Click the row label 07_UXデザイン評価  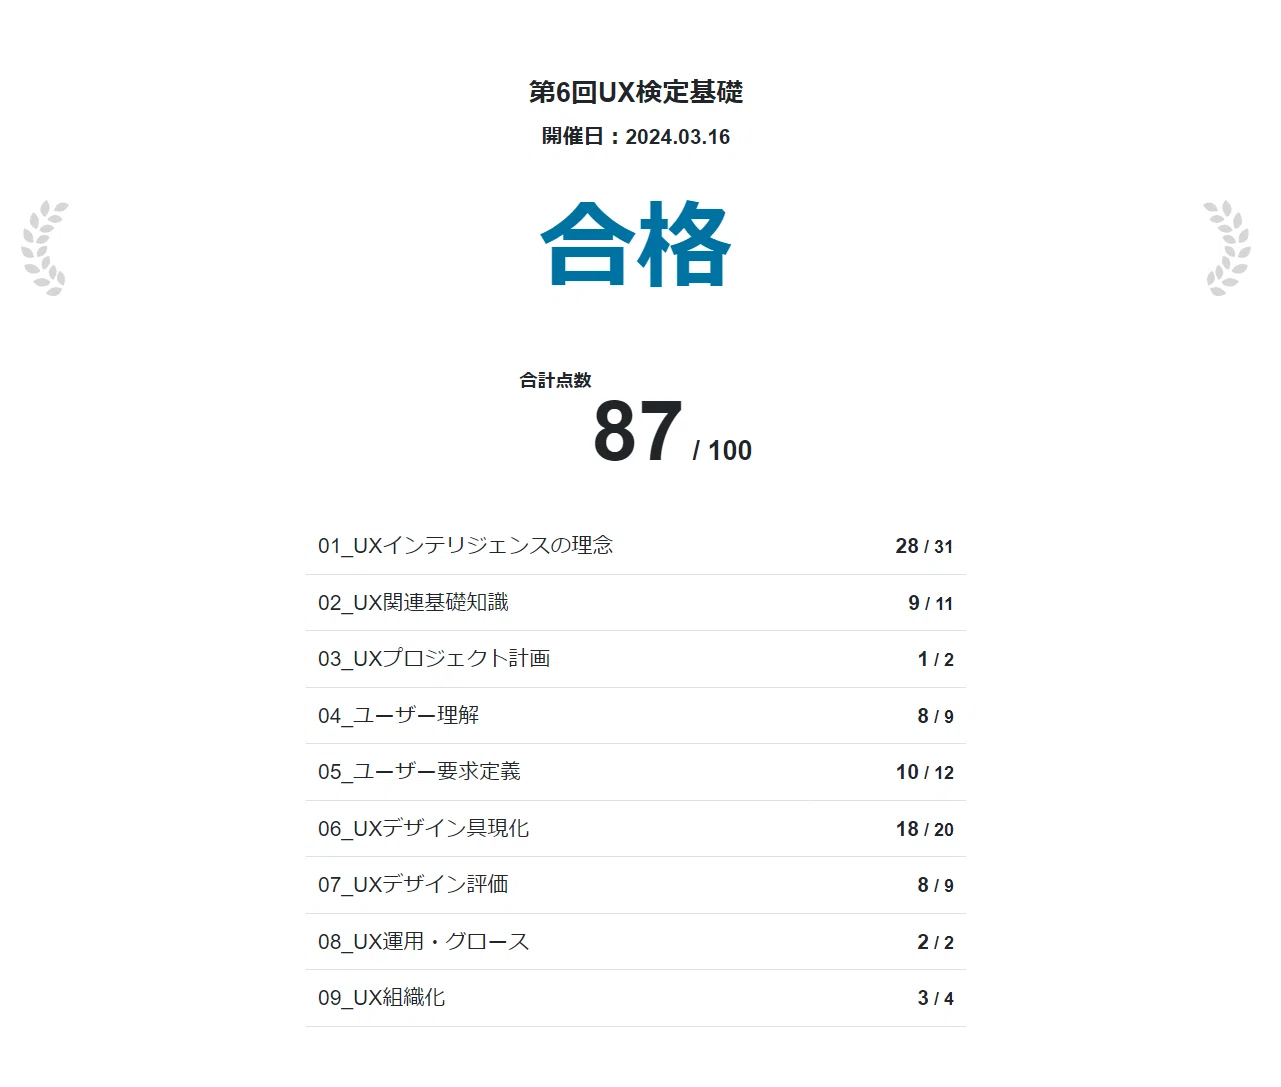point(413,885)
